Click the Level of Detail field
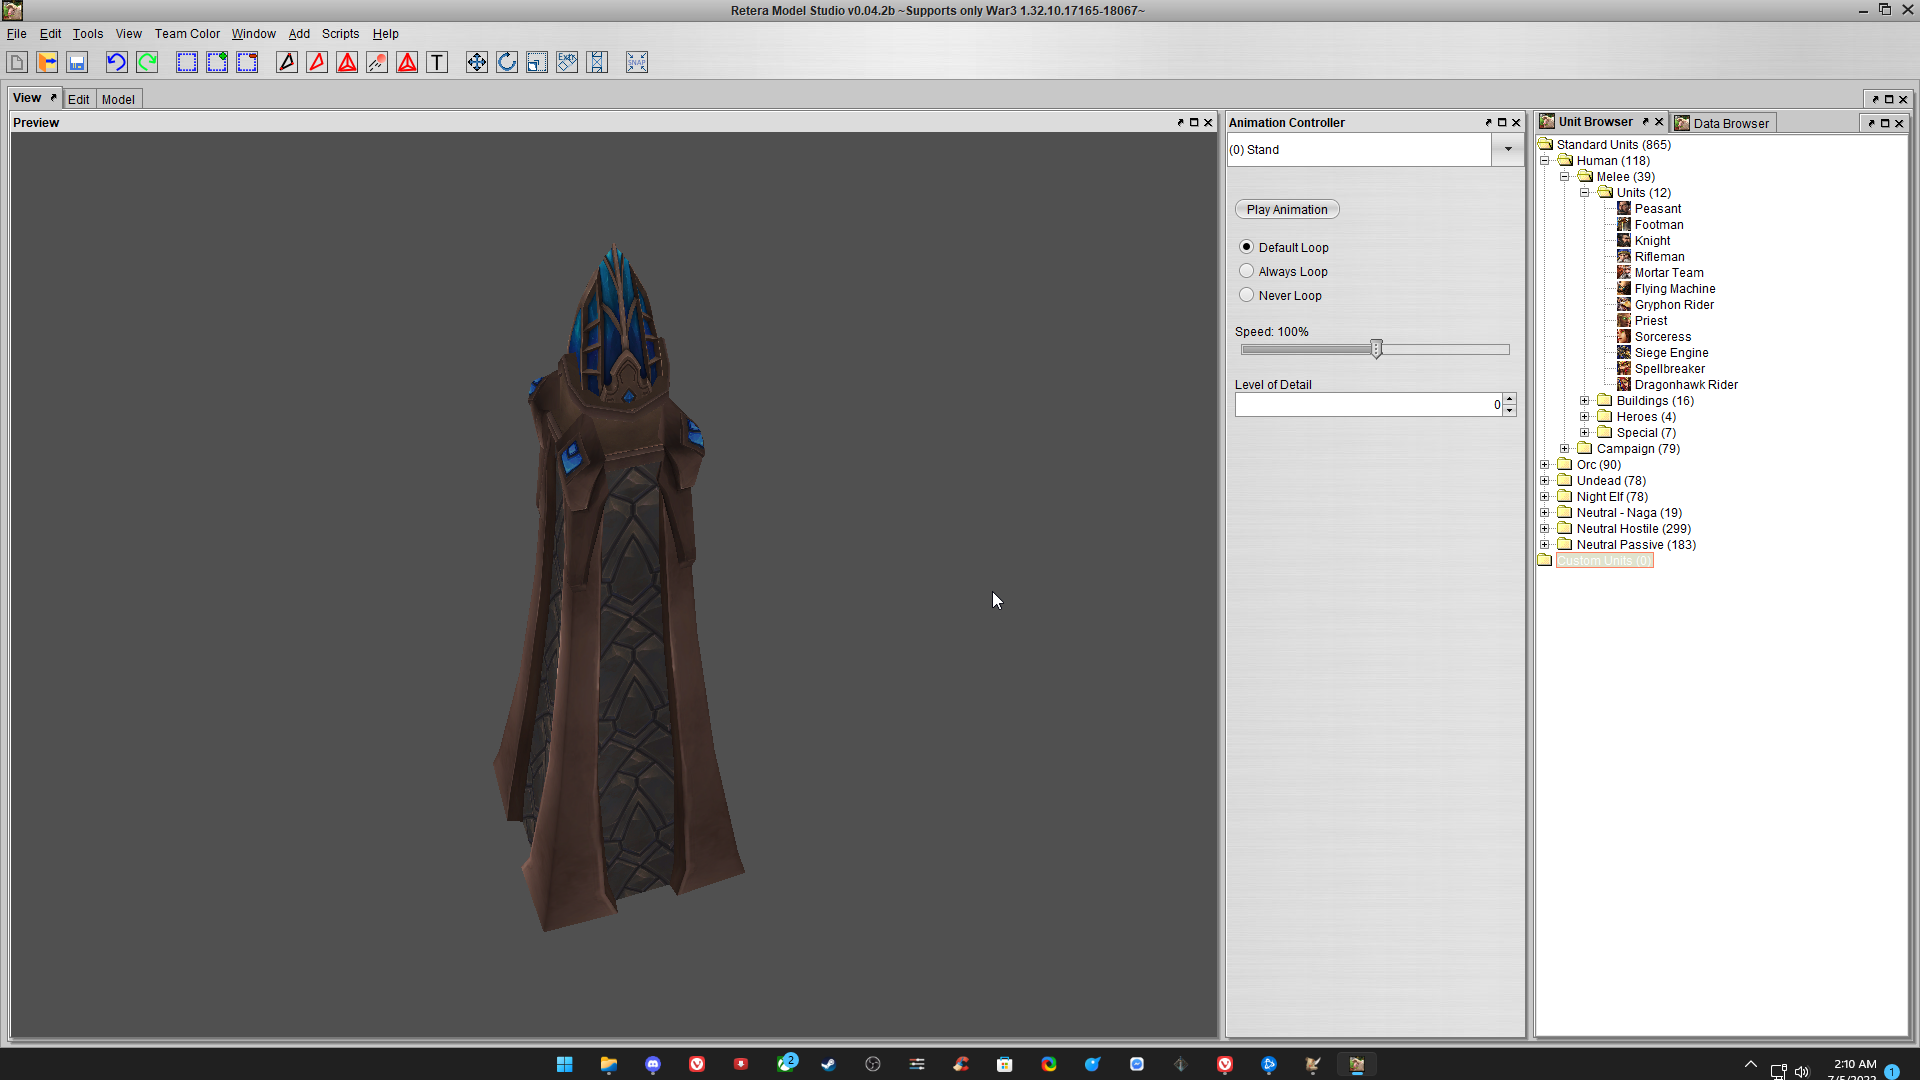The width and height of the screenshot is (1920, 1080). (1368, 404)
